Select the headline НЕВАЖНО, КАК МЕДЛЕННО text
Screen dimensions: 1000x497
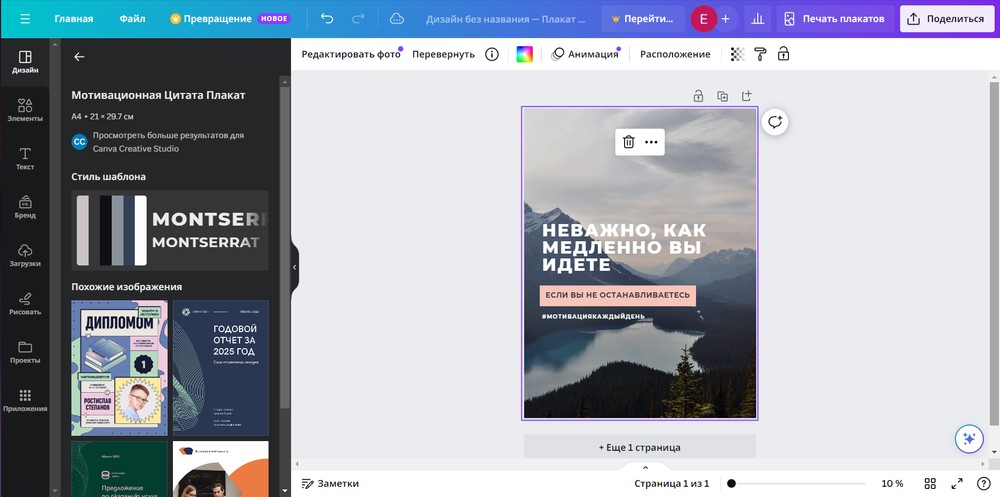point(624,247)
